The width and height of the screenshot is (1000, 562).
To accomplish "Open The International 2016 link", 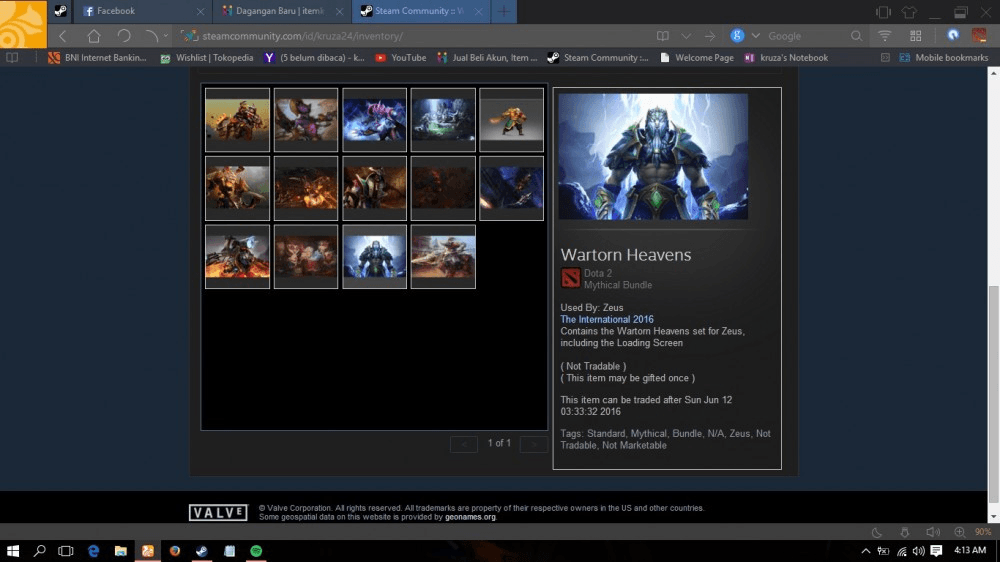I will tap(607, 319).
